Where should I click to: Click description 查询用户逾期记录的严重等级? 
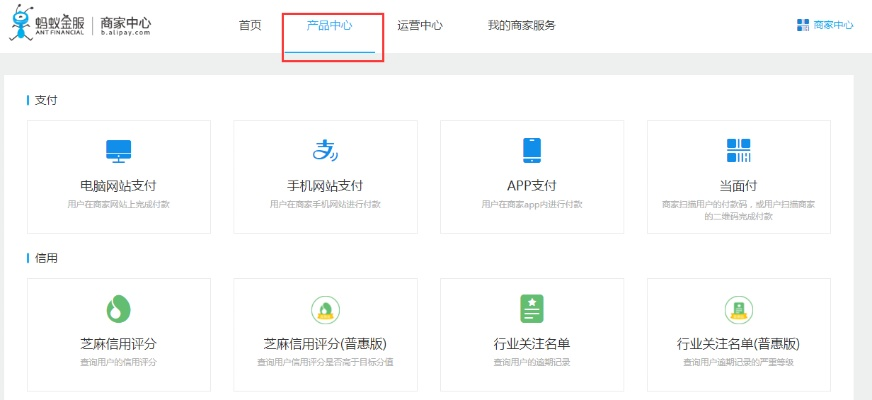739,362
